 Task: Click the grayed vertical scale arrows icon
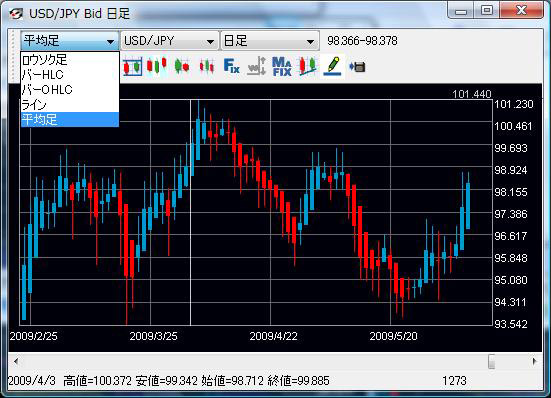pos(257,66)
